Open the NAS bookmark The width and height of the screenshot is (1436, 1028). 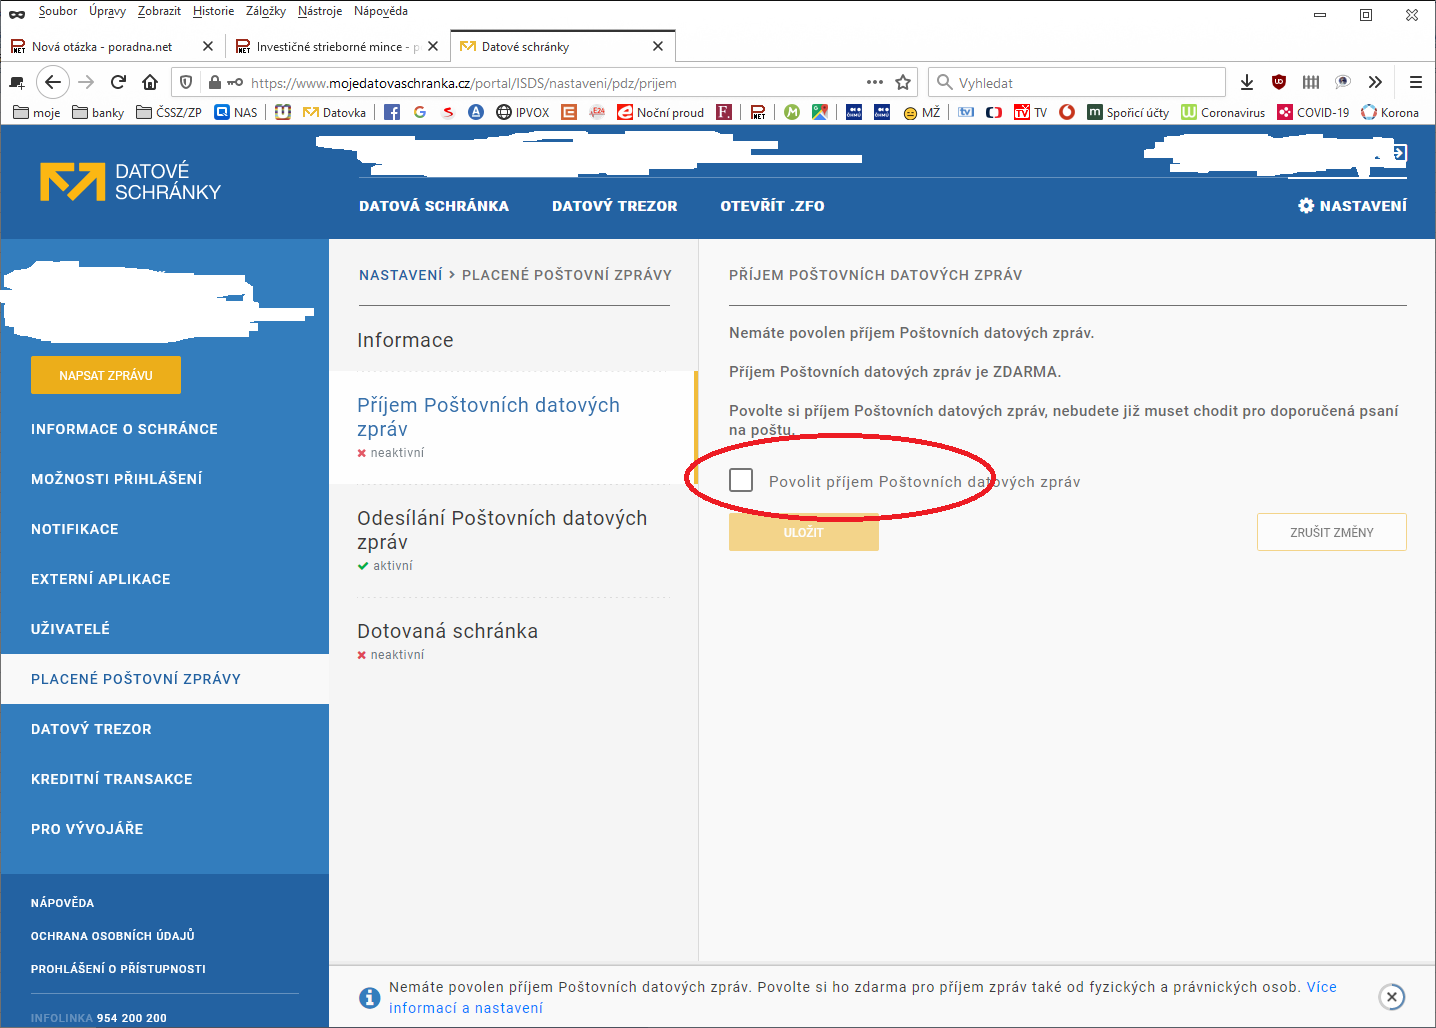(236, 112)
